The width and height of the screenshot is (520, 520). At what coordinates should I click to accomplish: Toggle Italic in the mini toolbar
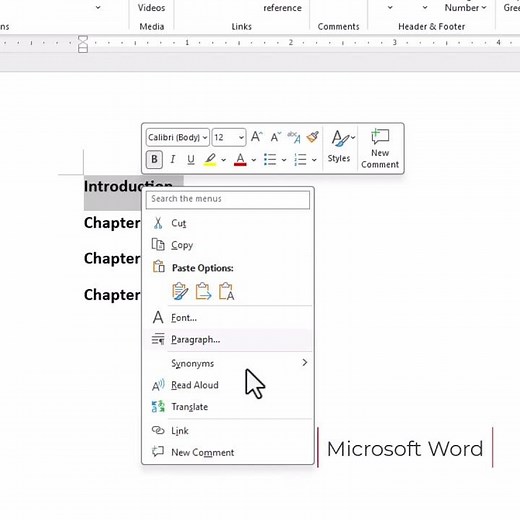(x=173, y=159)
